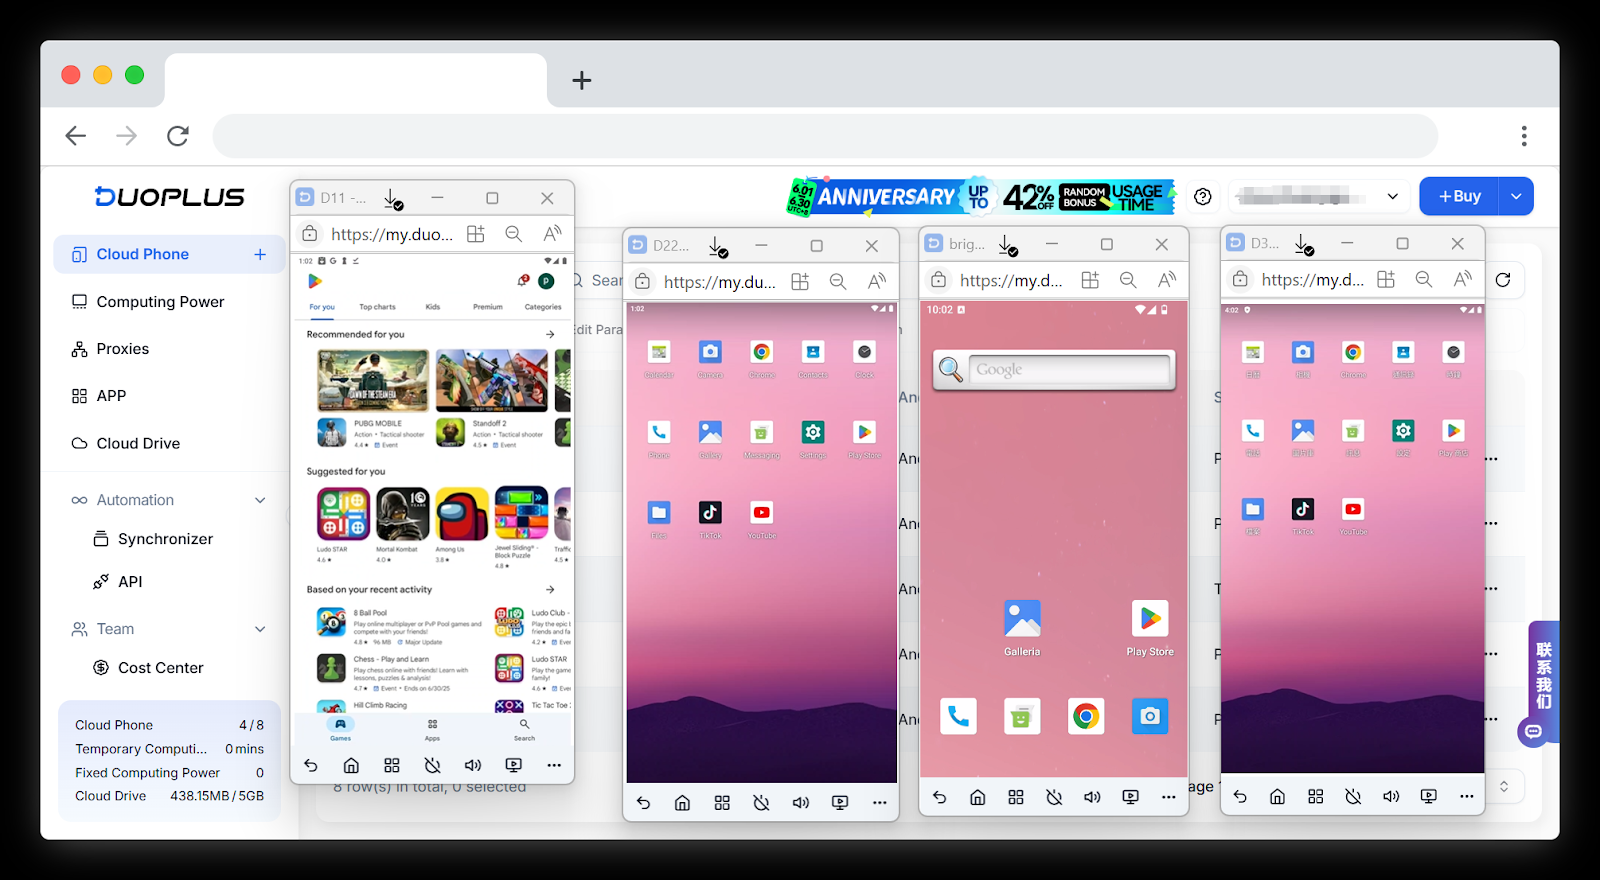This screenshot has height=880, width=1600.
Task: Click the Anniversary 42% off promotional banner
Action: [981, 197]
